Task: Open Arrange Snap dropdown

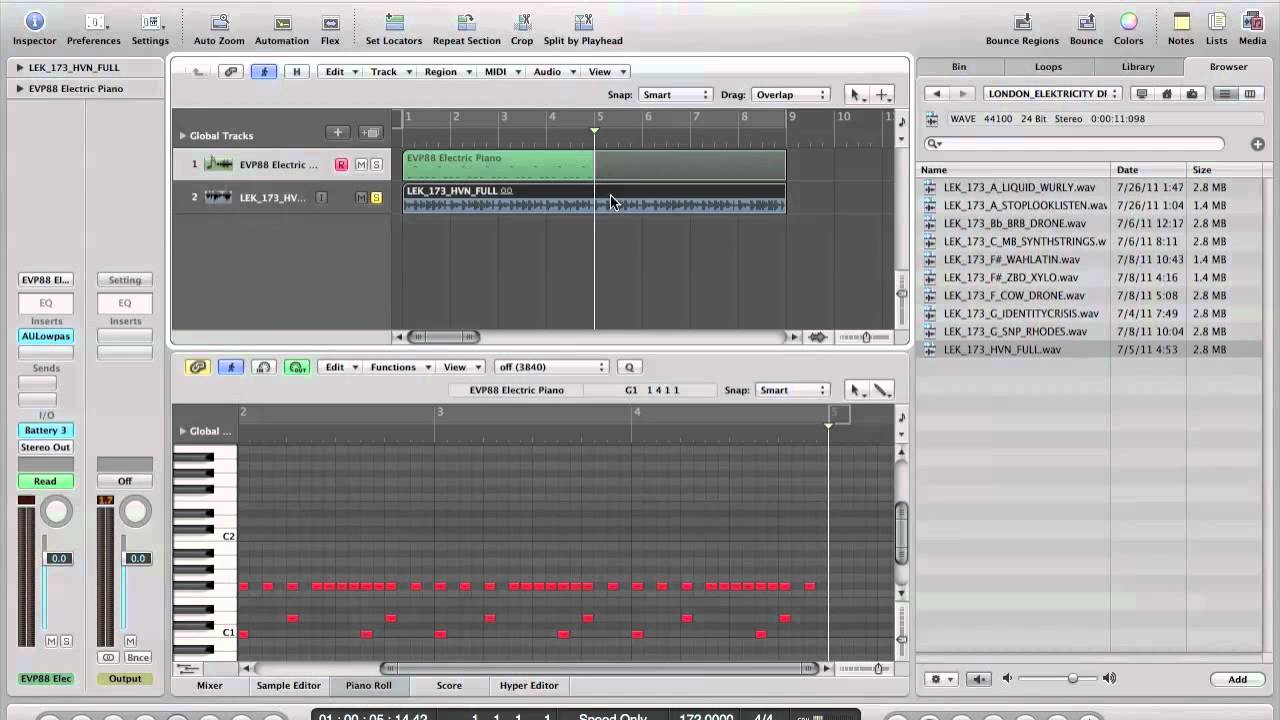Action: click(675, 95)
